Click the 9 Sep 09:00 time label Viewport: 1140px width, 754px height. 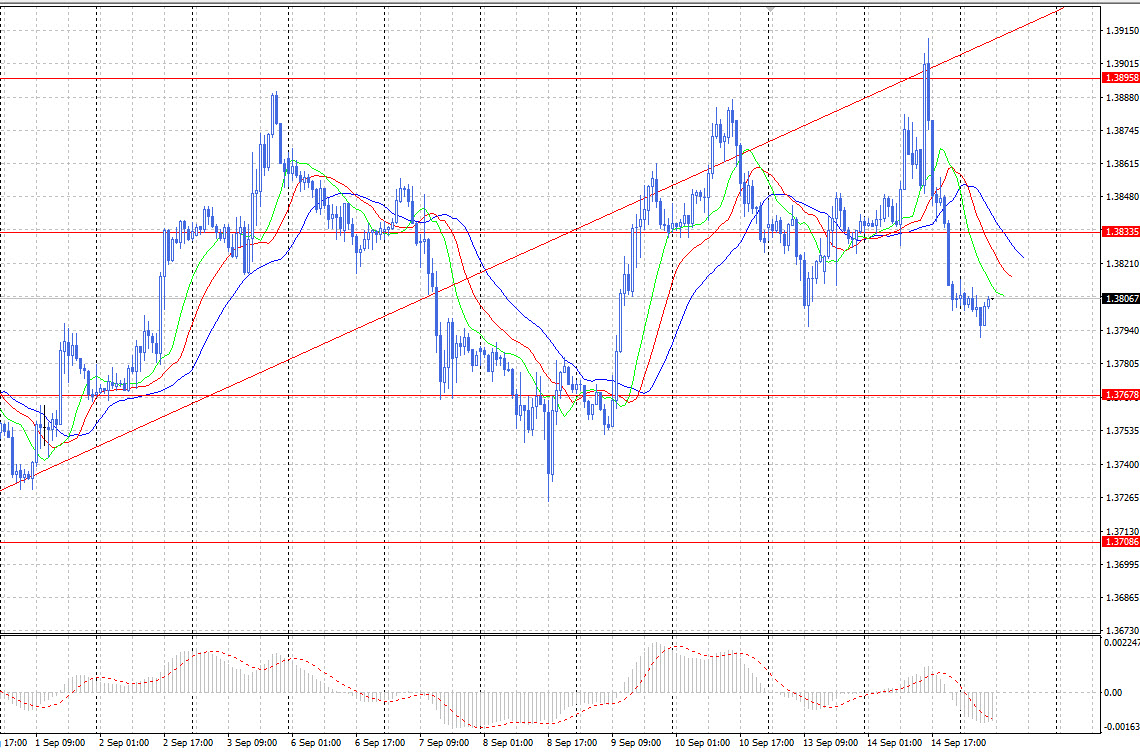pos(635,742)
